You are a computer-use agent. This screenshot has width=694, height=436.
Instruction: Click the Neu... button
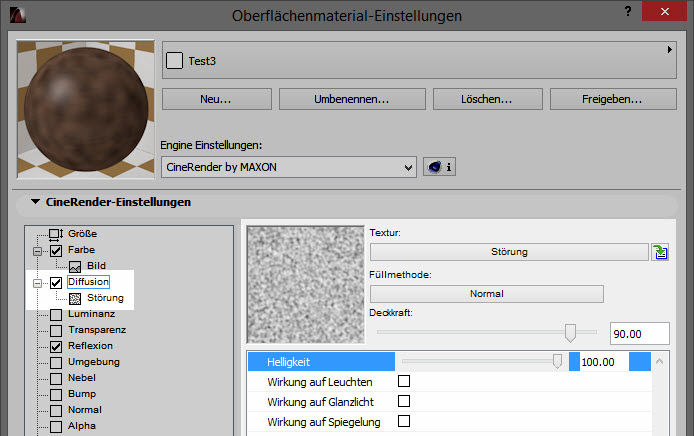[216, 99]
